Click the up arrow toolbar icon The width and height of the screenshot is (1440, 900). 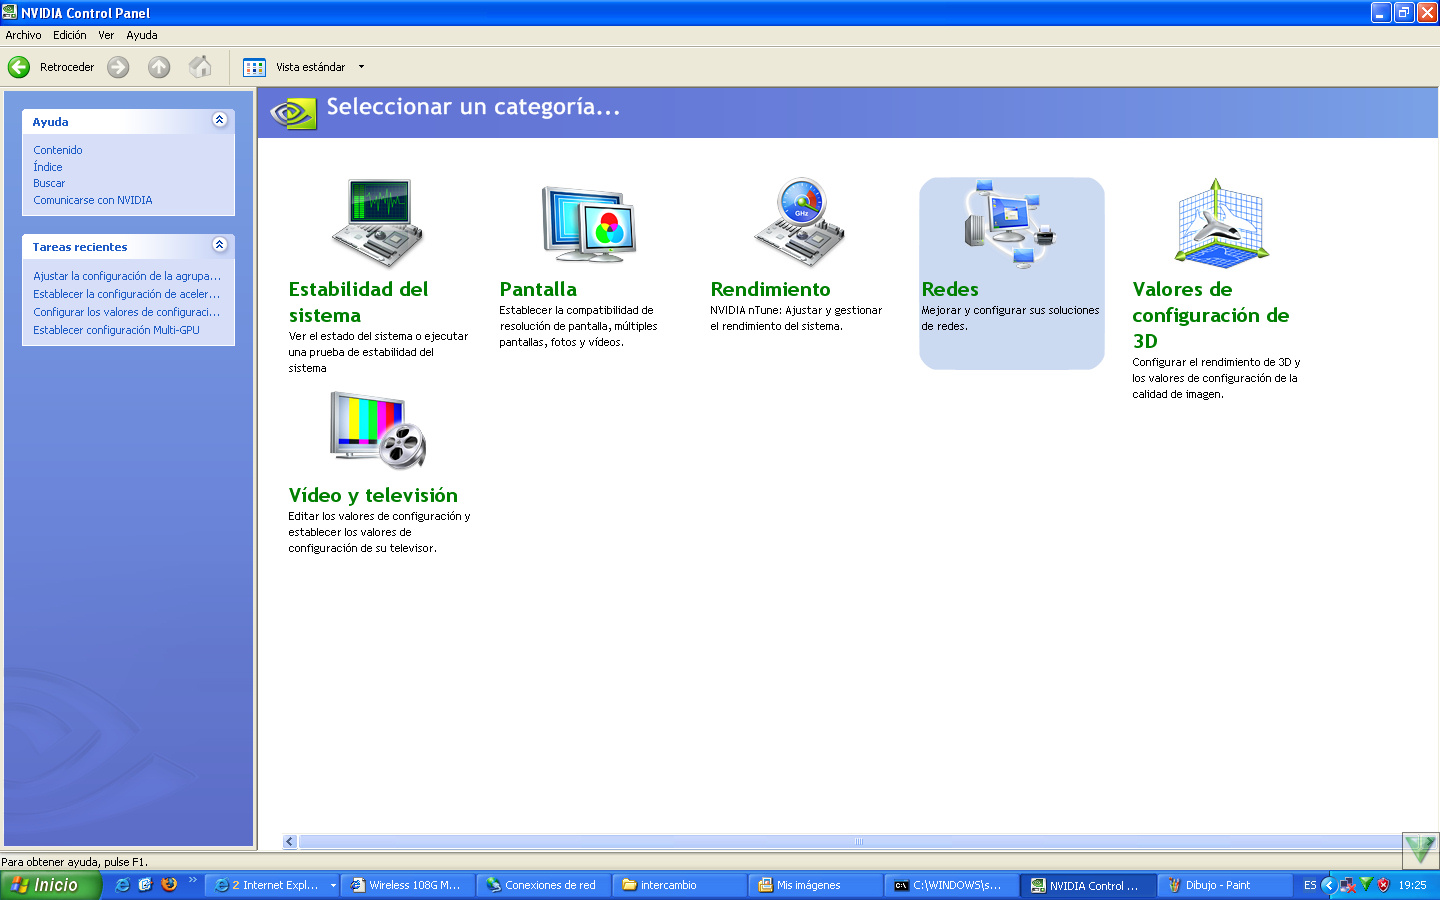pyautogui.click(x=159, y=67)
